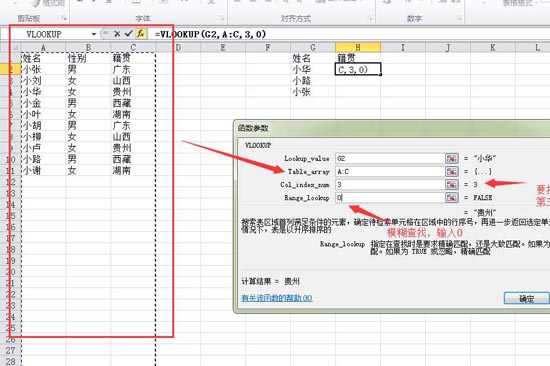Click the 确定 button in the dialog
The image size is (550, 366).
[526, 298]
